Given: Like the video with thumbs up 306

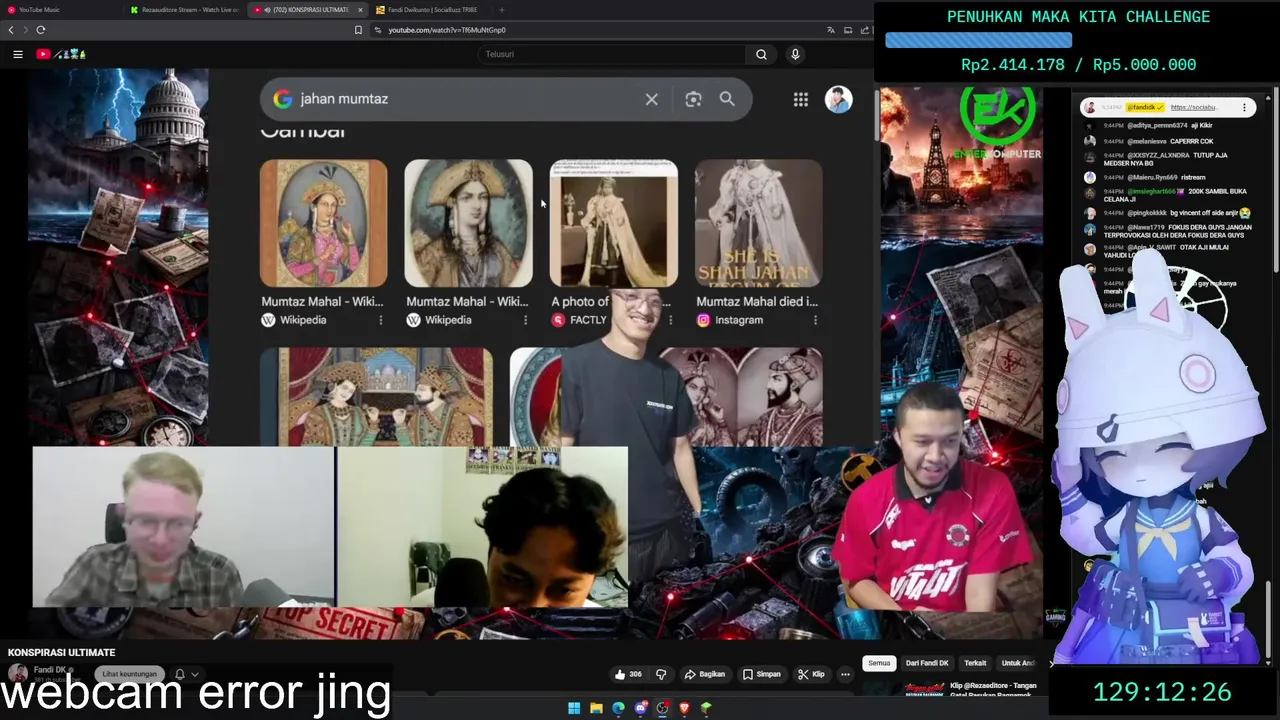Looking at the screenshot, I should click(628, 675).
